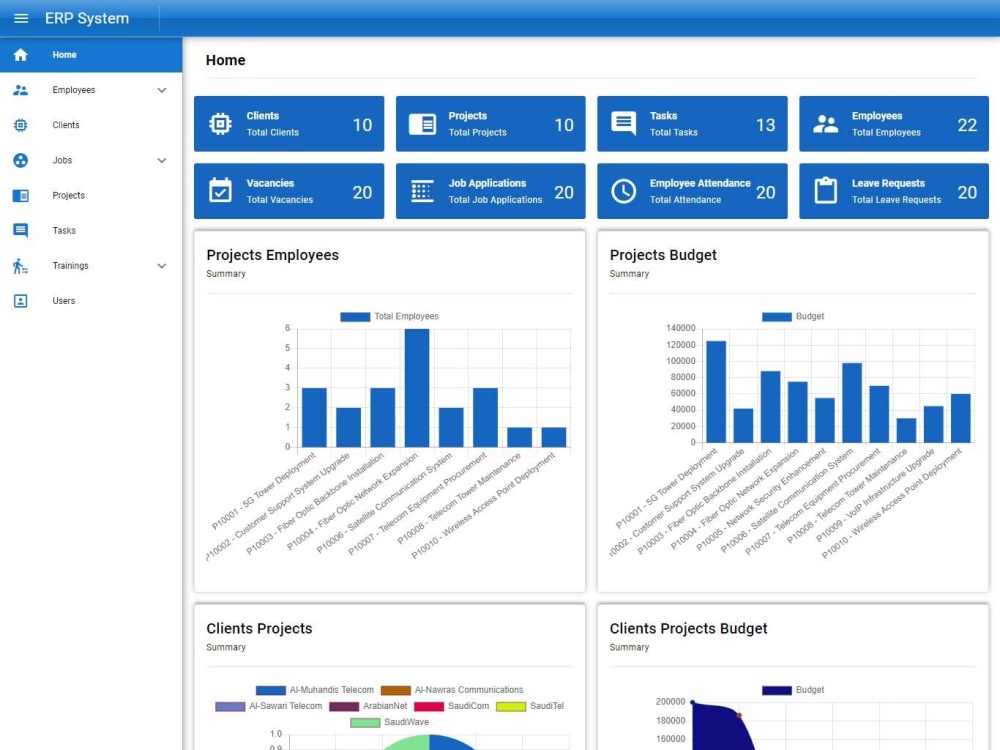Viewport: 1000px width, 750px height.
Task: Open the Employee Attendance summary card
Action: click(692, 191)
